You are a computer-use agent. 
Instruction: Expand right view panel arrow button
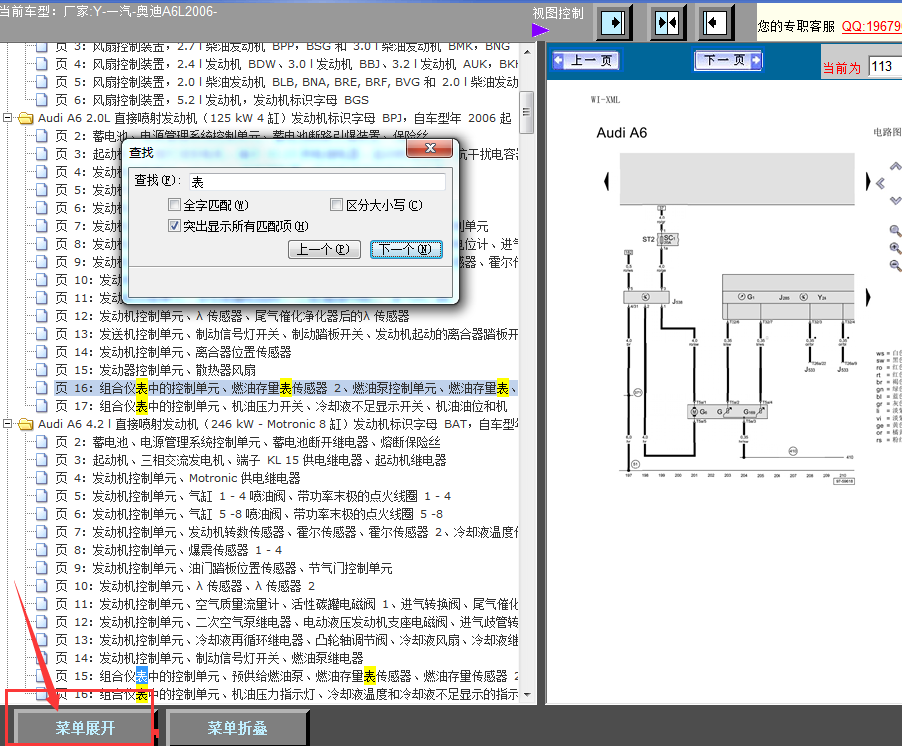(x=614, y=23)
